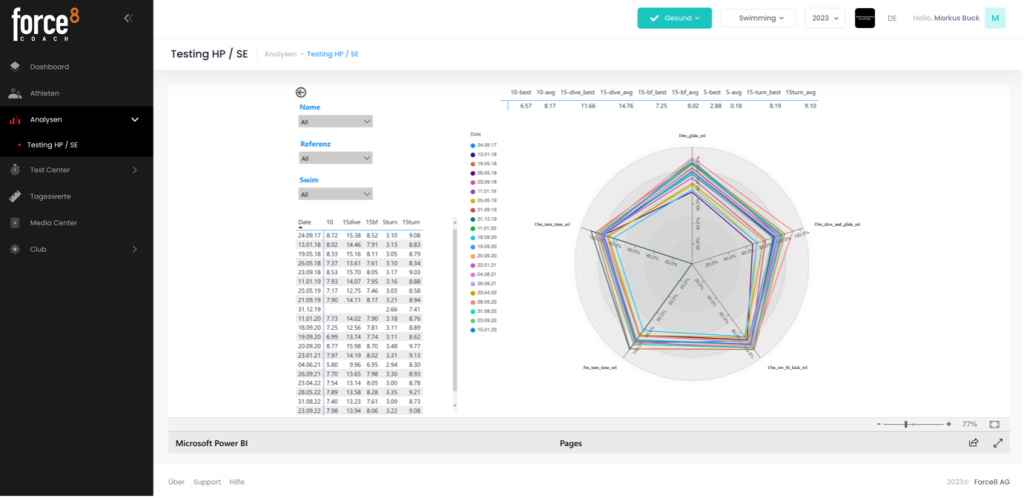Click the Power BI back arrow icon

(302, 91)
